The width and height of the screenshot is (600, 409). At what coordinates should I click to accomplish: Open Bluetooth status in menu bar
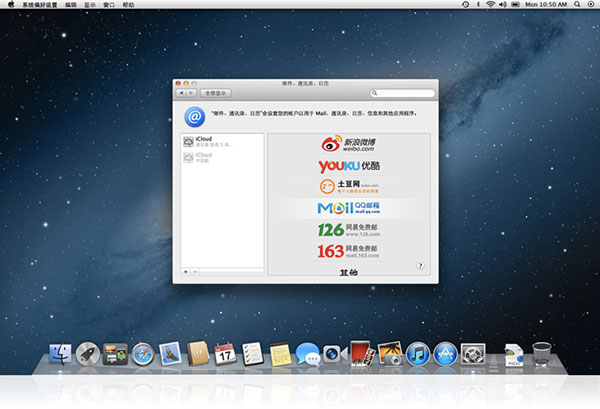coord(478,4)
